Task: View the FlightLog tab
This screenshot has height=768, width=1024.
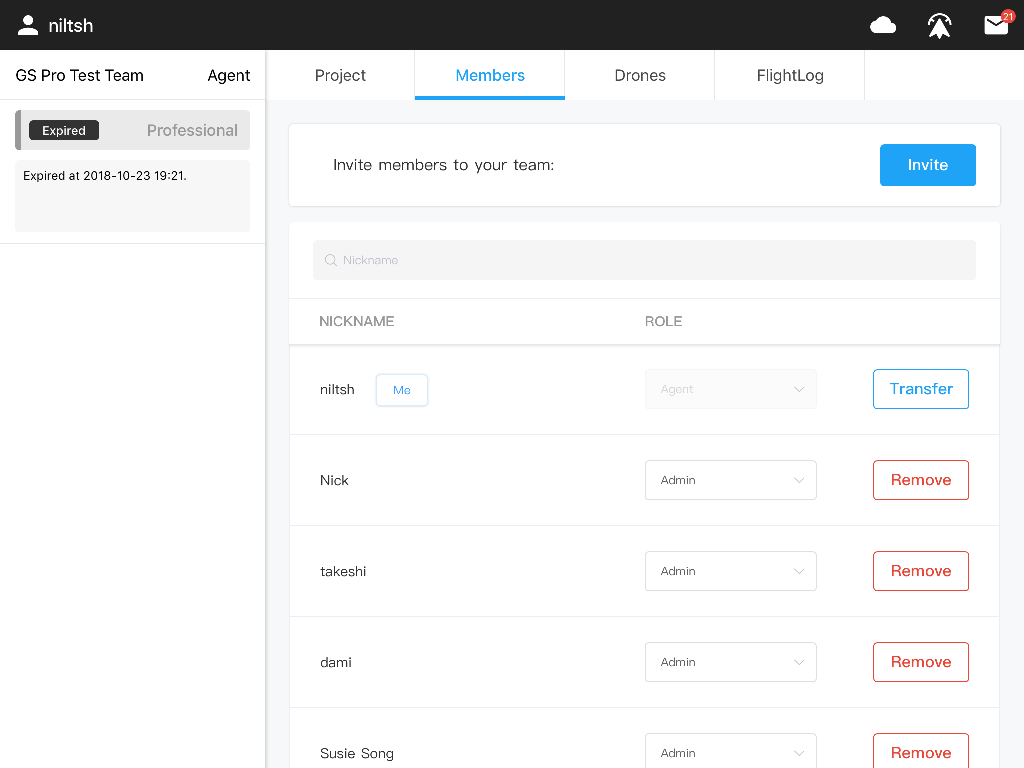Action: point(789,75)
